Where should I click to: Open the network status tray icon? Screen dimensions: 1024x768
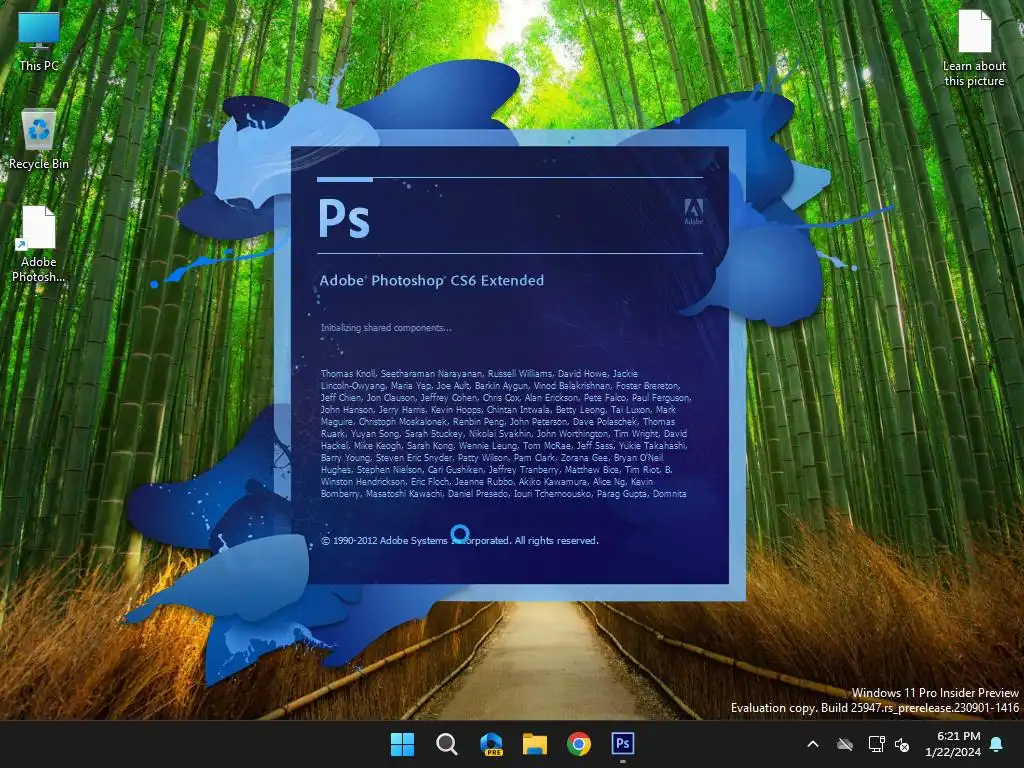click(x=876, y=744)
